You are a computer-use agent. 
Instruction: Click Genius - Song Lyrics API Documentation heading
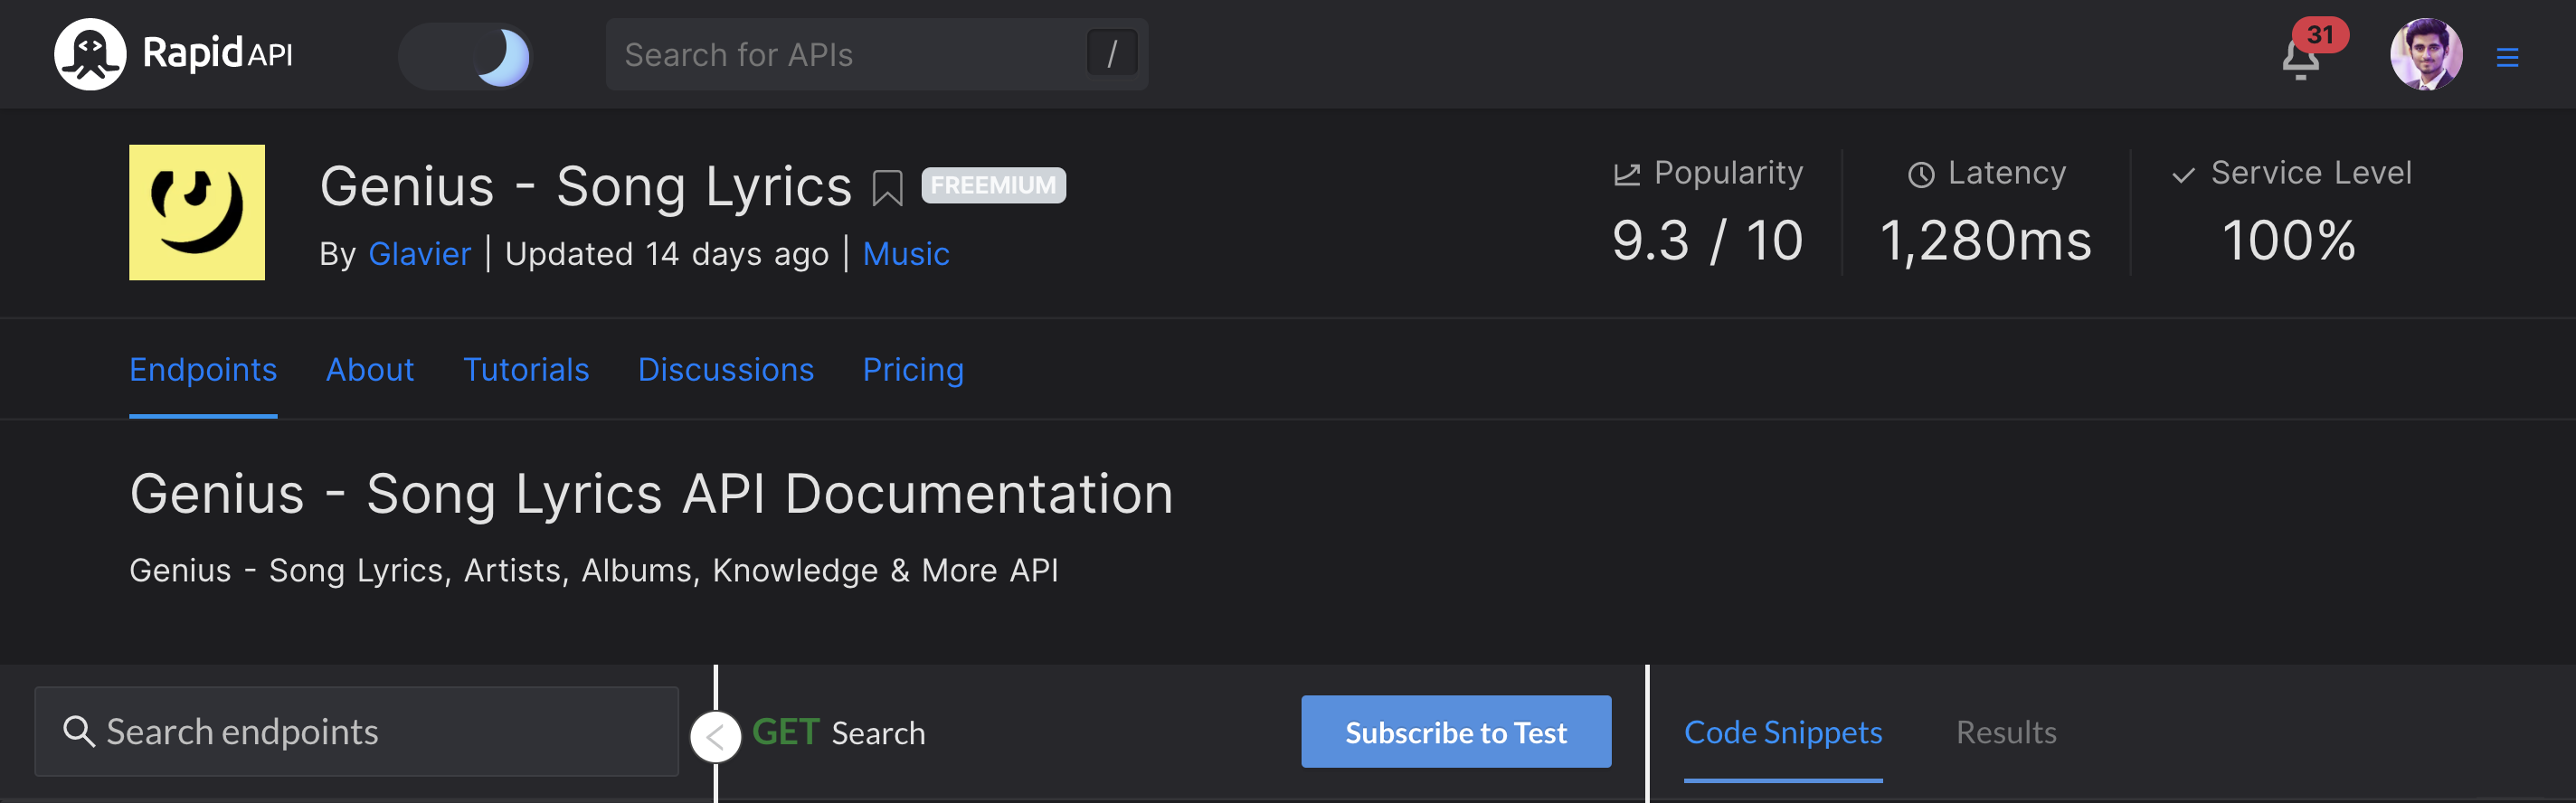click(x=651, y=493)
